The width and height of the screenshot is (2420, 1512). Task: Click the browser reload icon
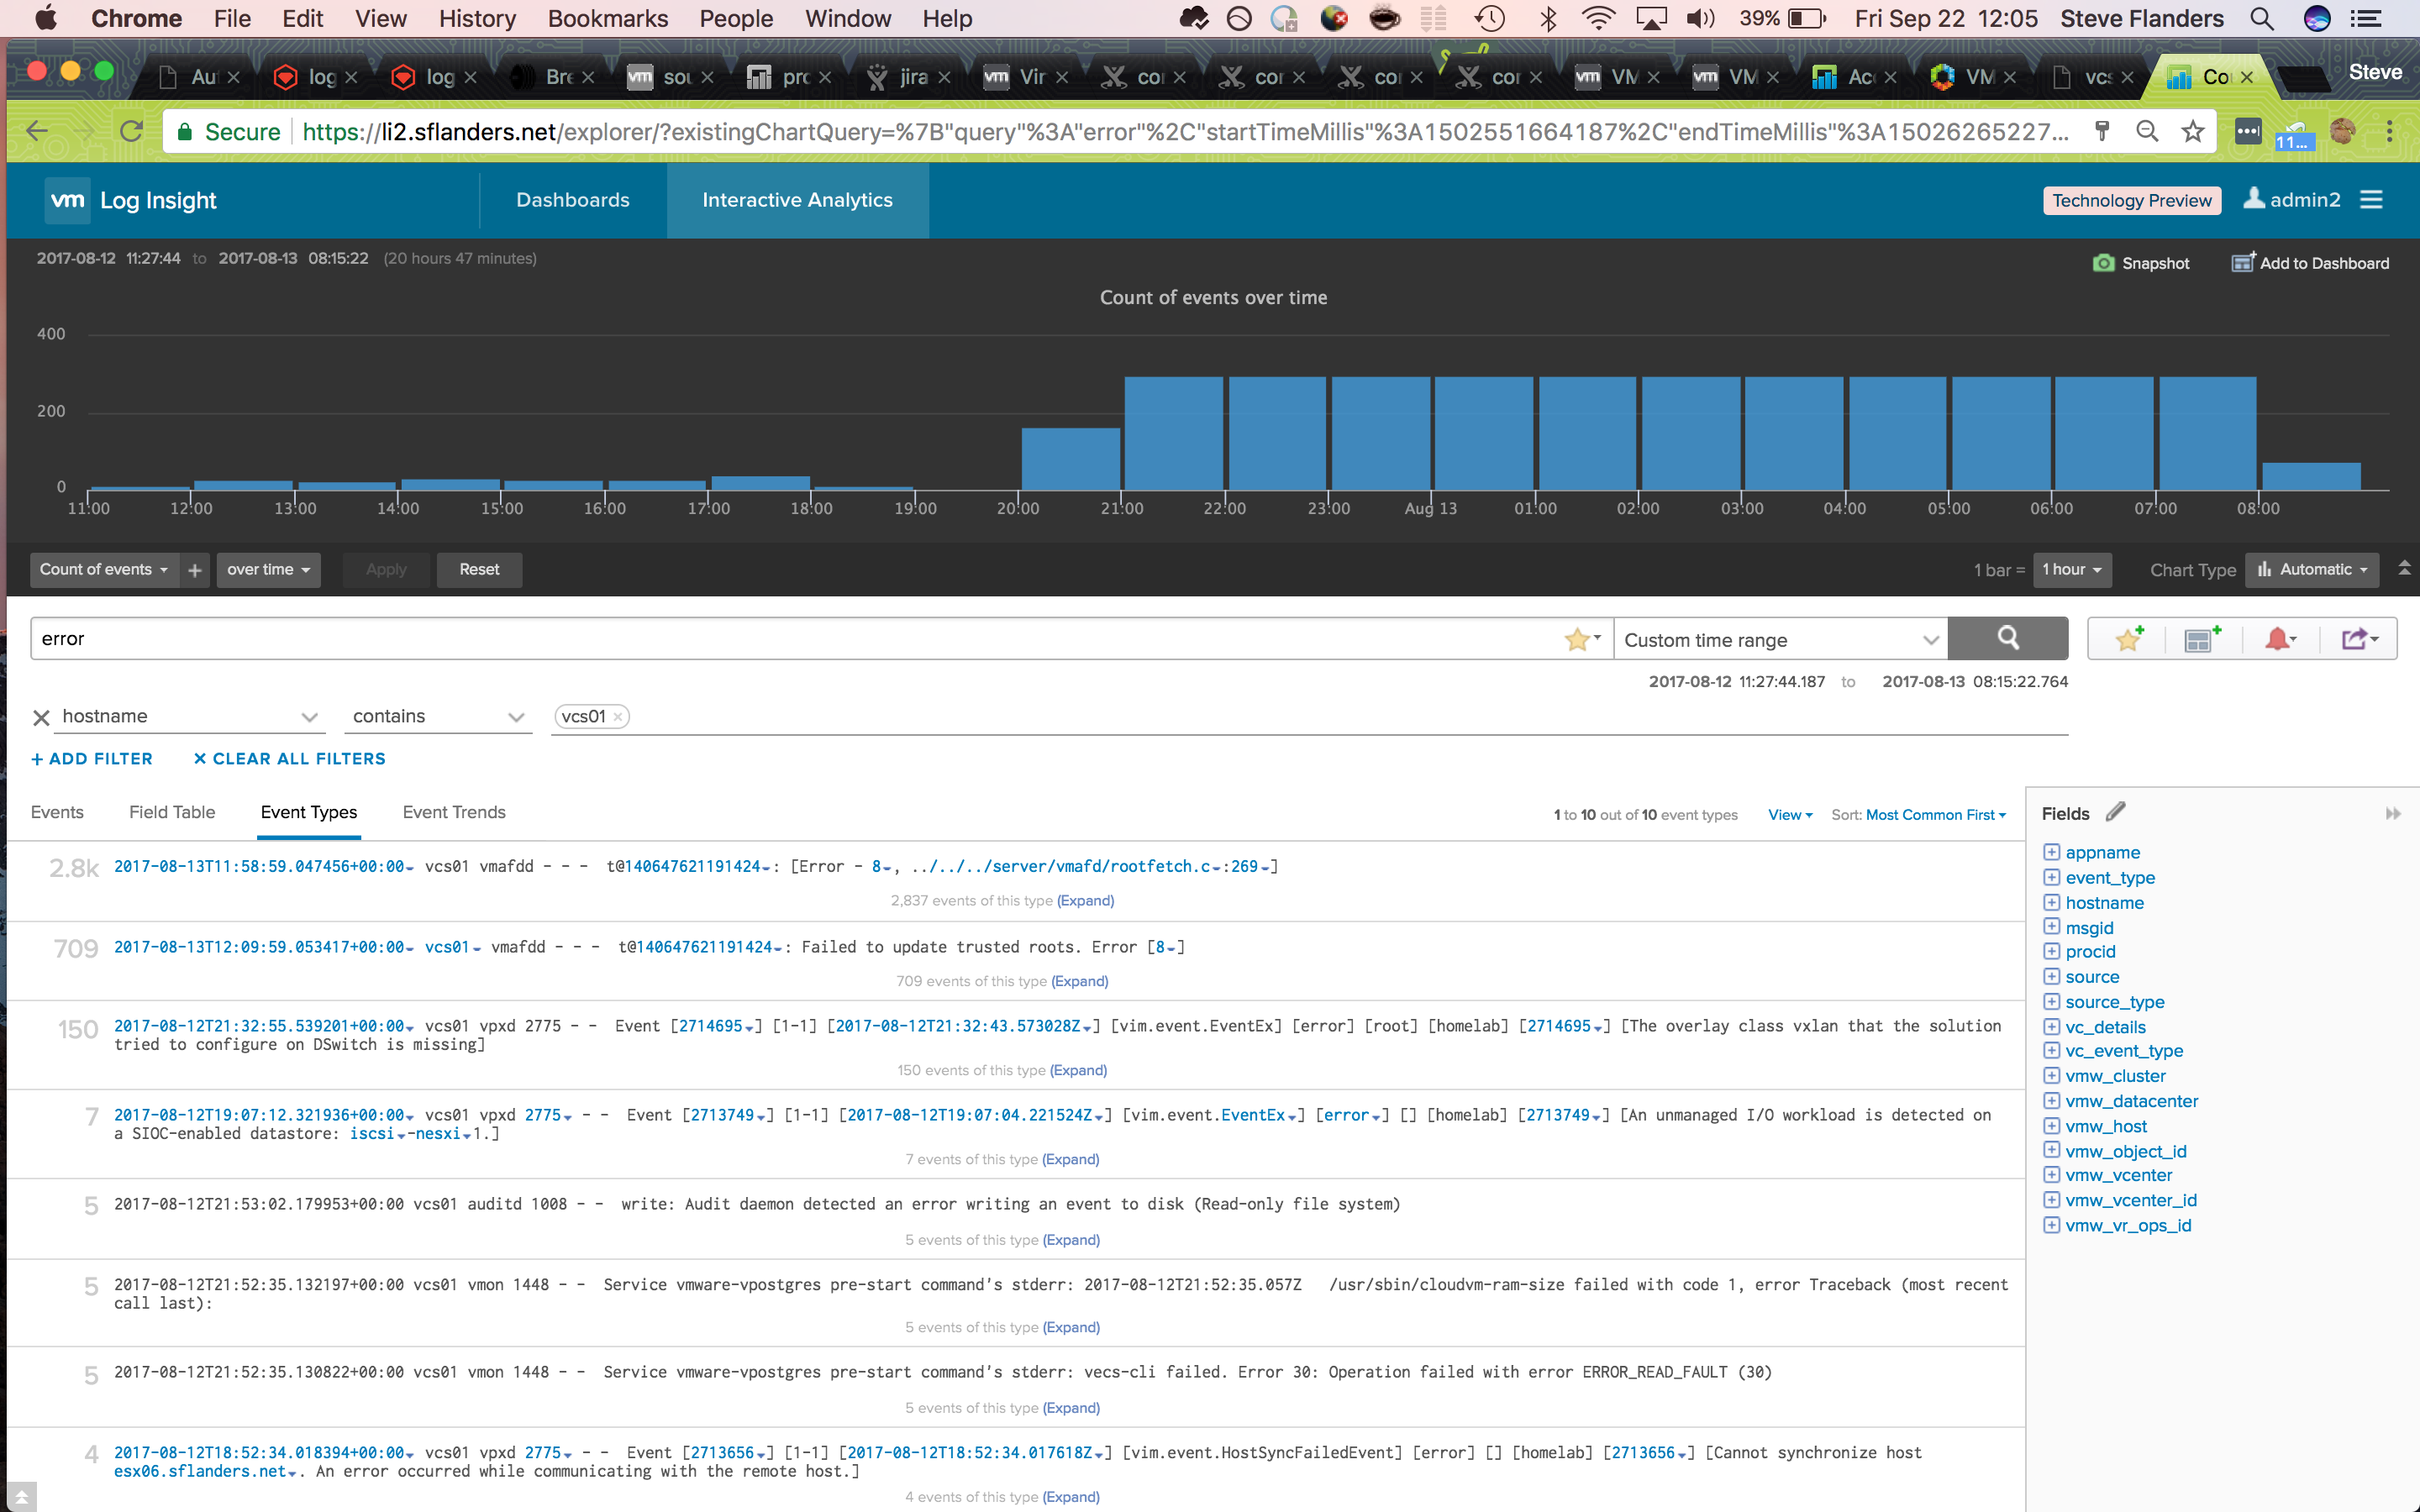pyautogui.click(x=131, y=131)
